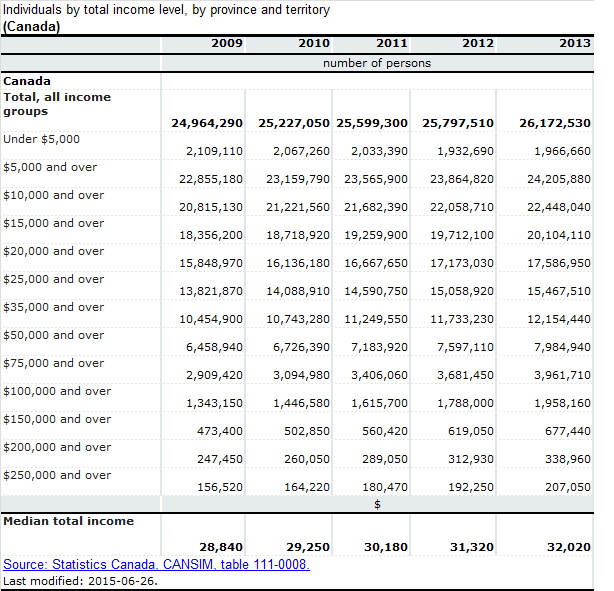The width and height of the screenshot is (614, 591).
Task: Click the 'Median total income' row label
Action: tap(68, 521)
